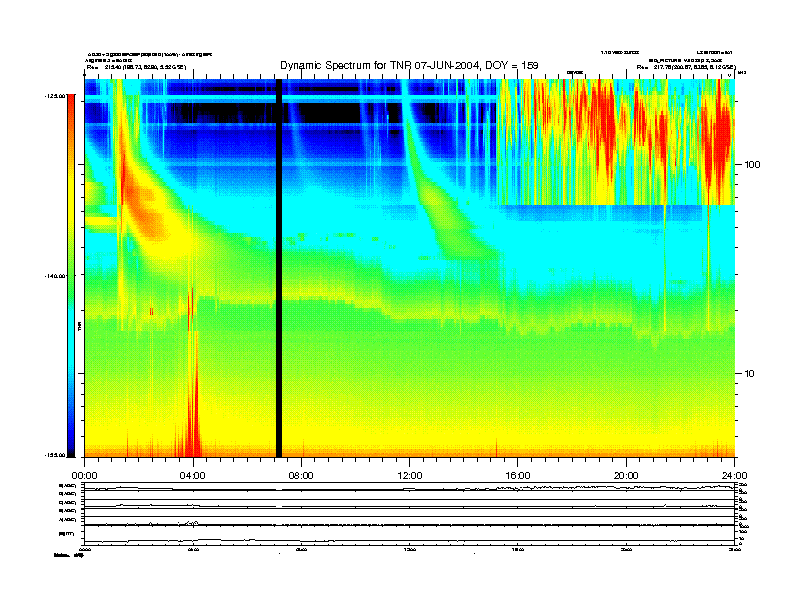This screenshot has width=792, height=612.
Task: Click the plot title "Dynamic Spectrum for TNR 07-JUN-2004, DOY = 159"
Action: tap(409, 66)
